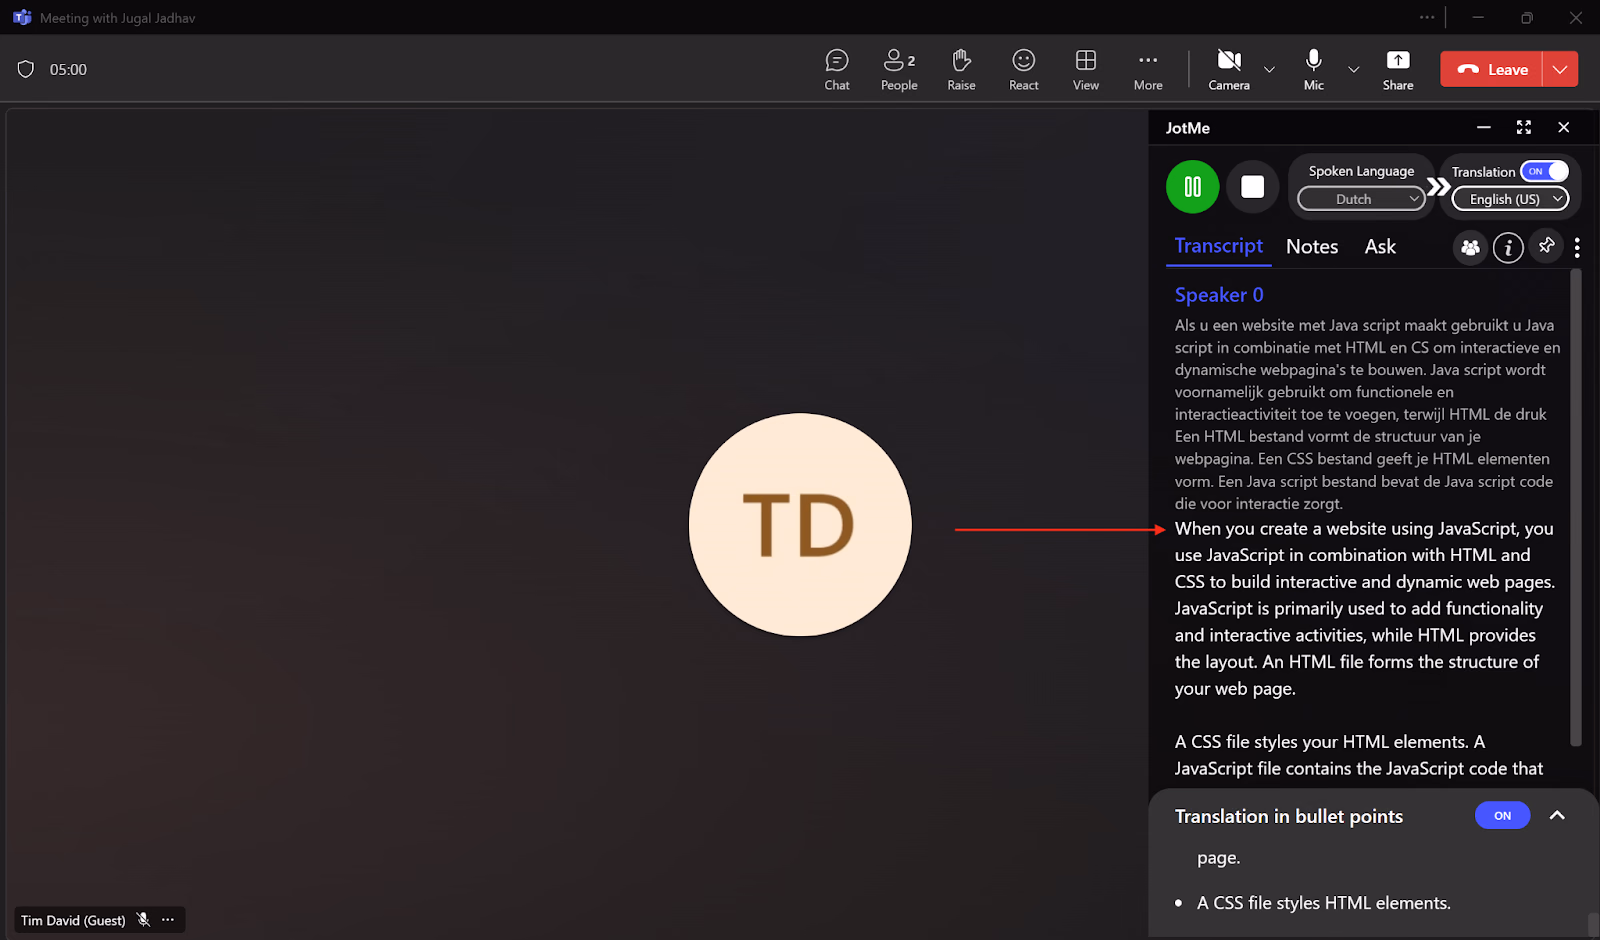This screenshot has width=1600, height=940.
Task: Open Leave options dropdown arrow
Action: point(1560,69)
